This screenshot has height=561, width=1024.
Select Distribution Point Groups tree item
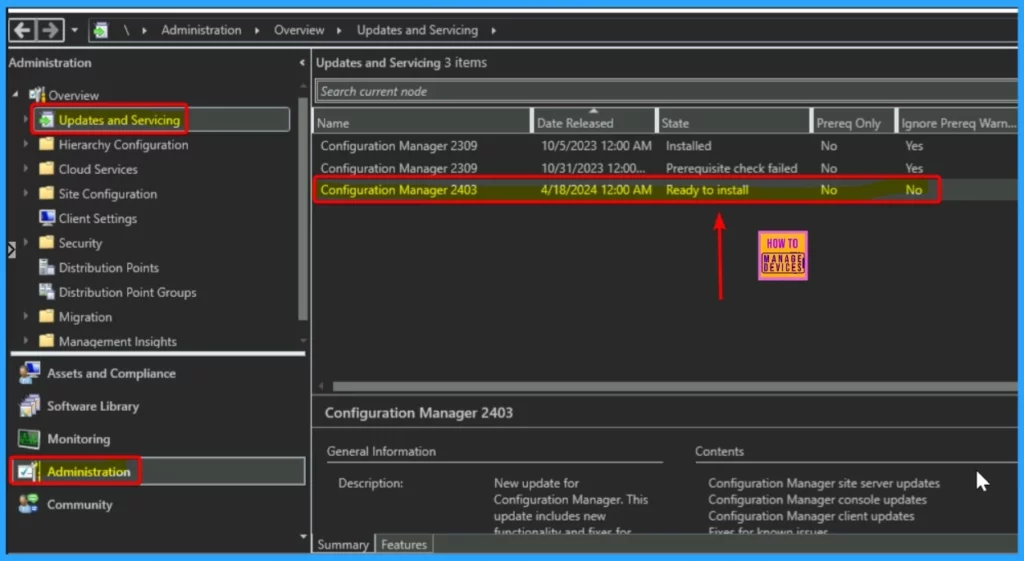127,293
